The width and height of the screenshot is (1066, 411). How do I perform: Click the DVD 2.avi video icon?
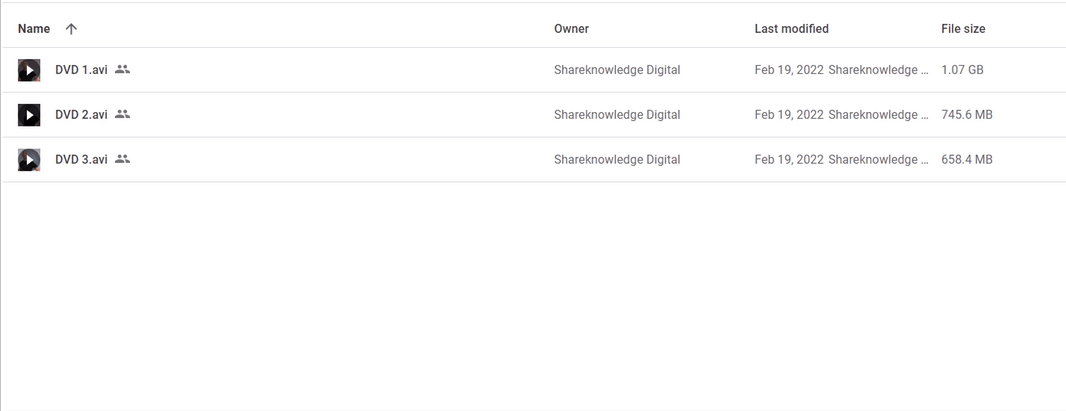click(x=29, y=115)
